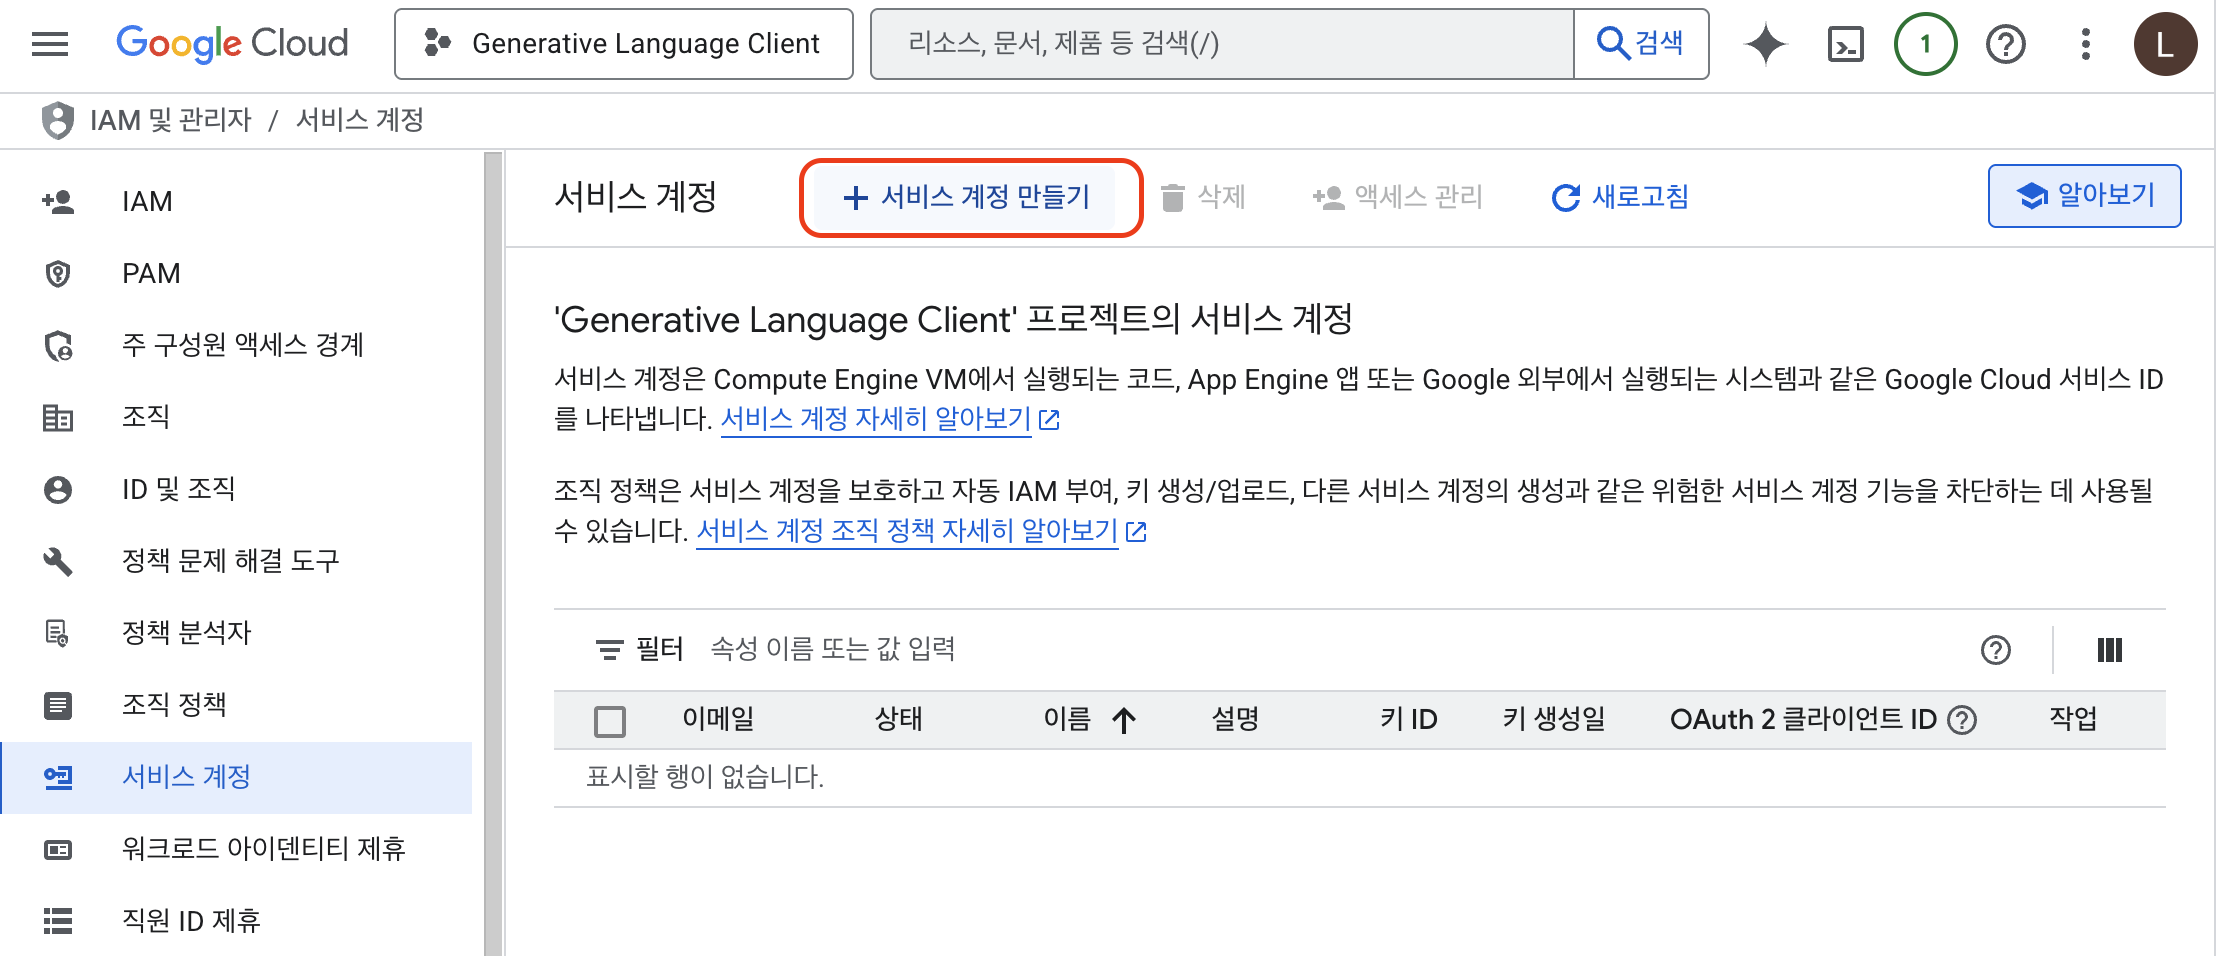
Task: Open the Gemini sparkle assistant icon
Action: (x=1766, y=44)
